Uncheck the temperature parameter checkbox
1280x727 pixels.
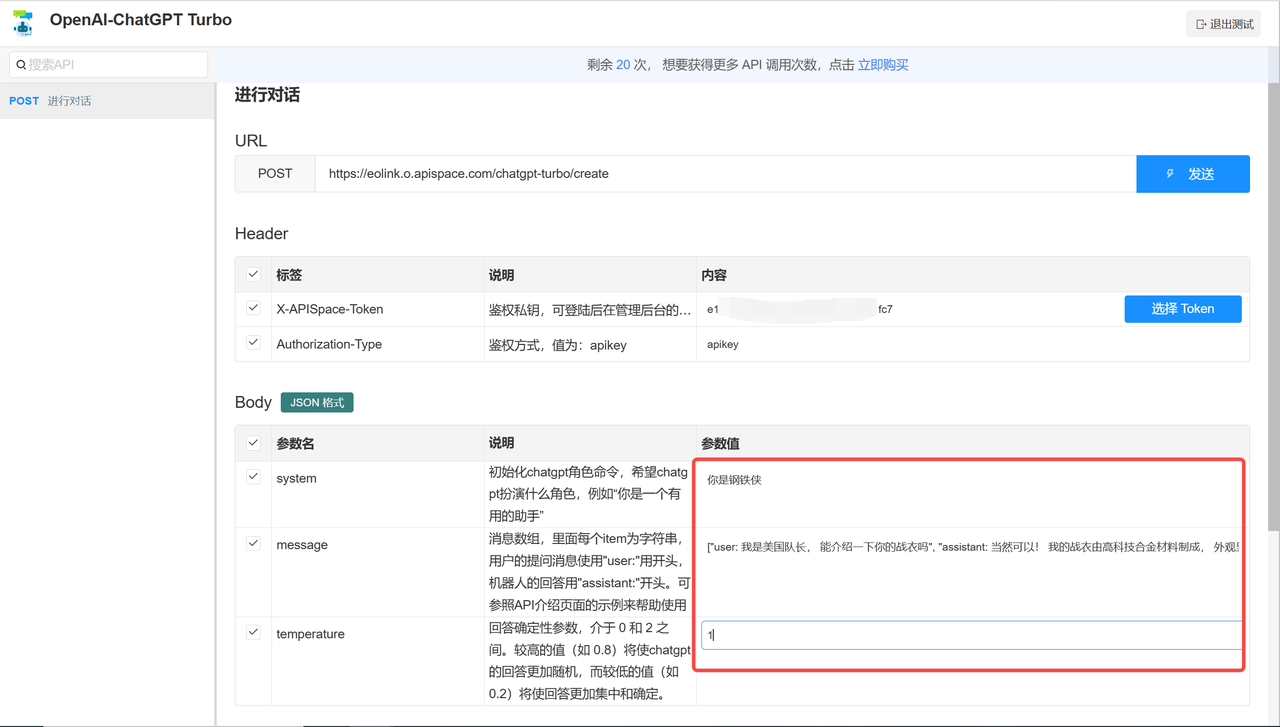pos(253,633)
